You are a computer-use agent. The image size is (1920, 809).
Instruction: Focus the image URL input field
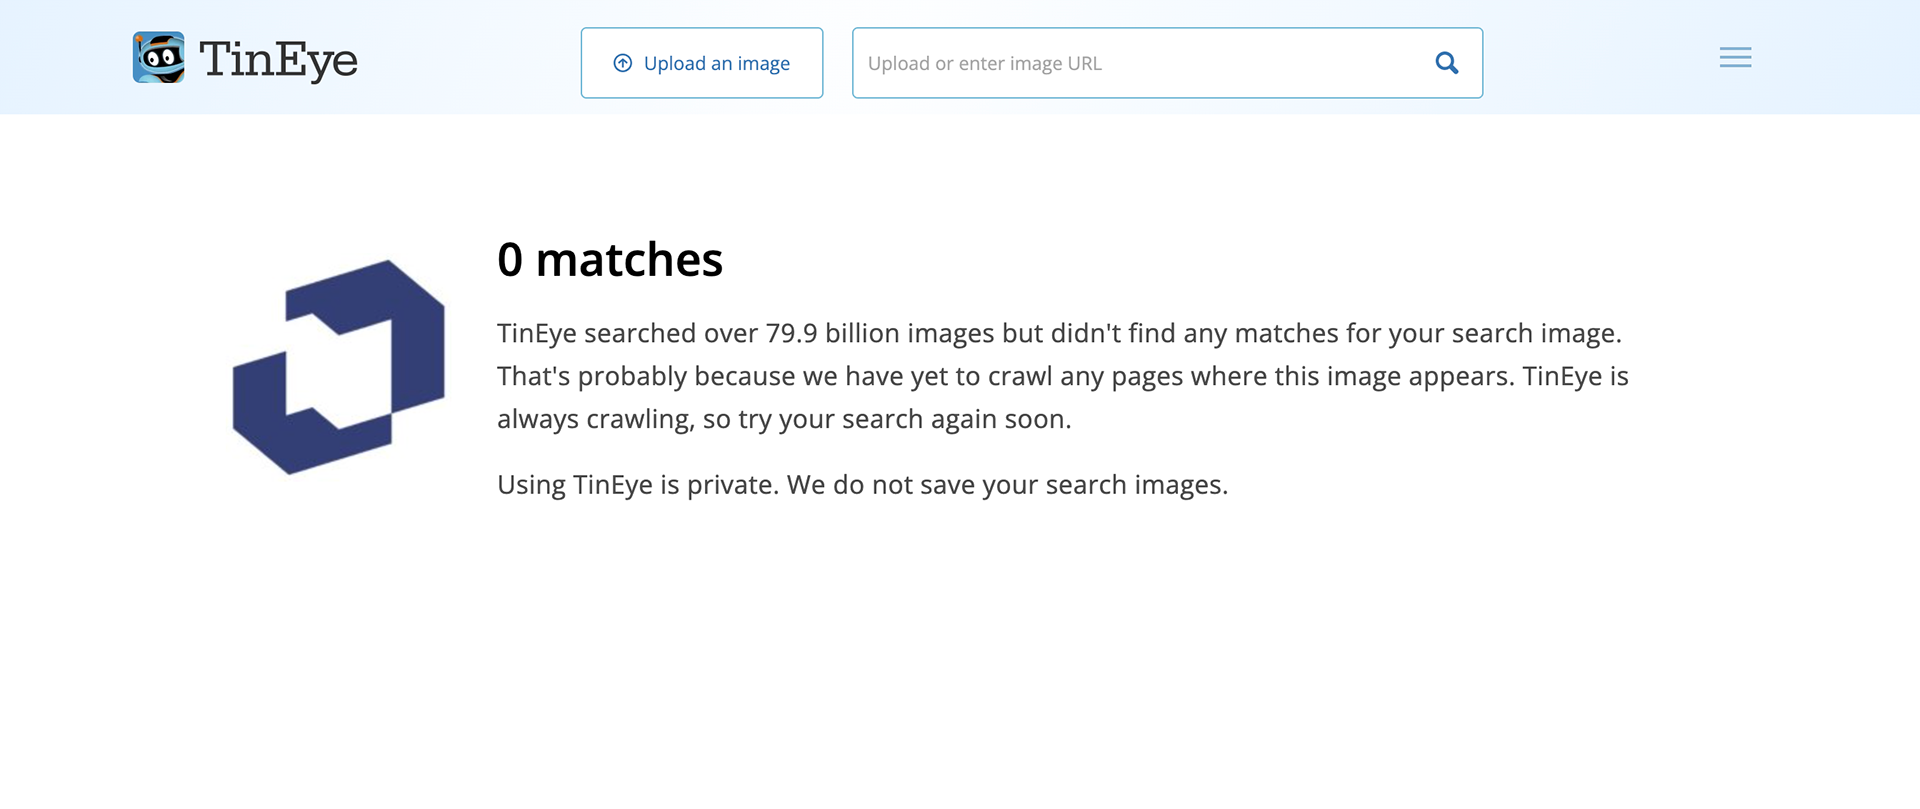pos(1140,63)
